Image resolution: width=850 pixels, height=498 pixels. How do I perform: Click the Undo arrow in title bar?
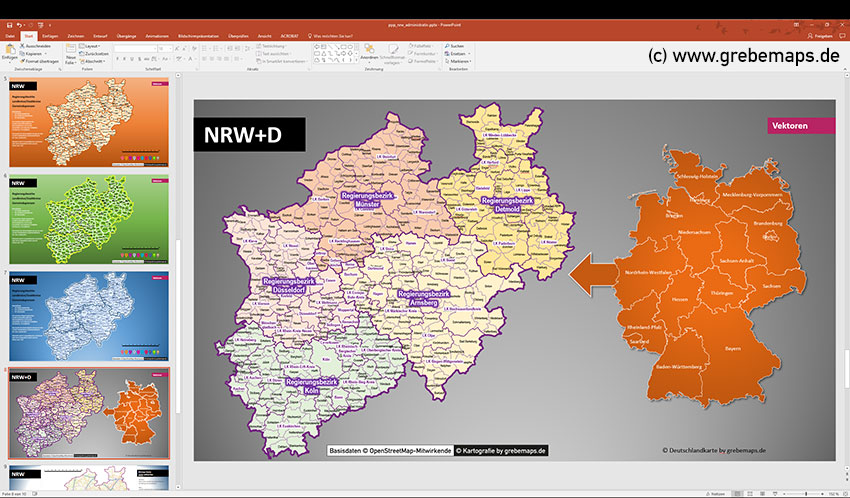pos(19,23)
